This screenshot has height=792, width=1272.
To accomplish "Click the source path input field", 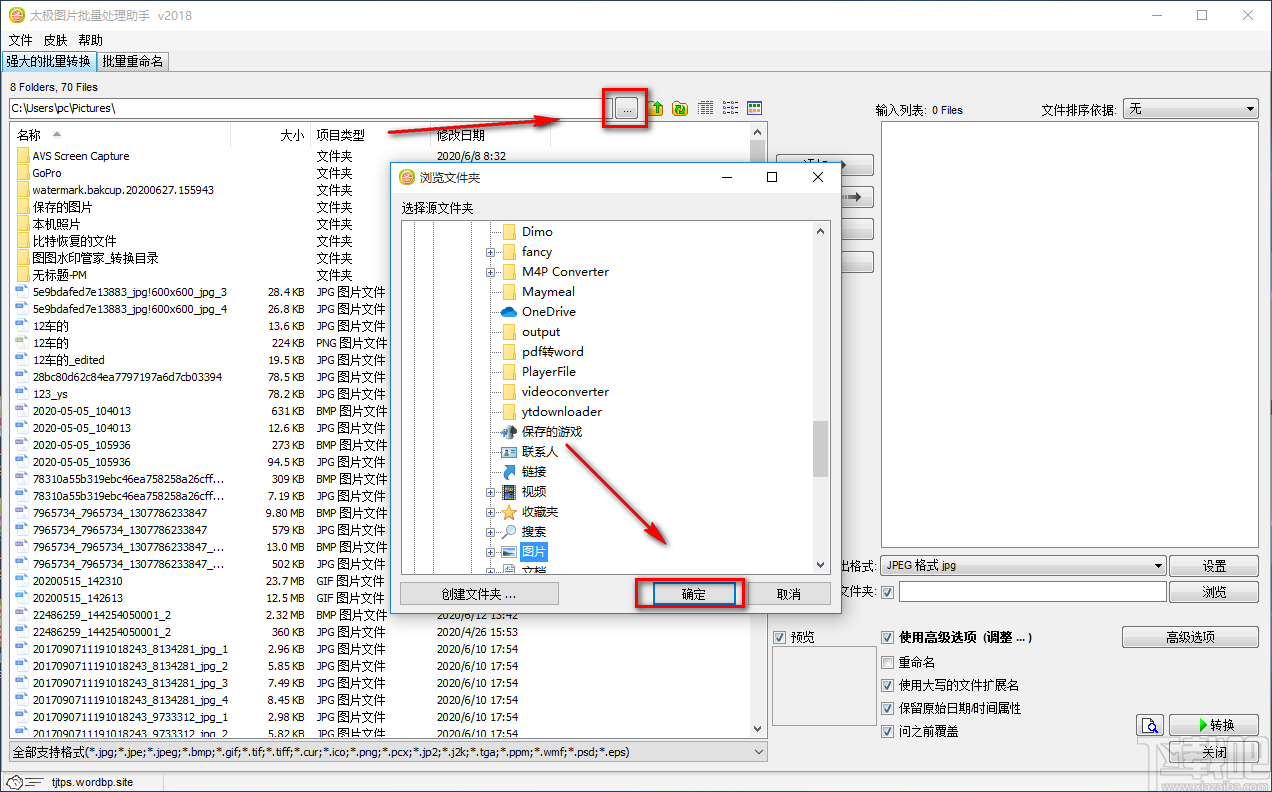I will pyautogui.click(x=311, y=108).
